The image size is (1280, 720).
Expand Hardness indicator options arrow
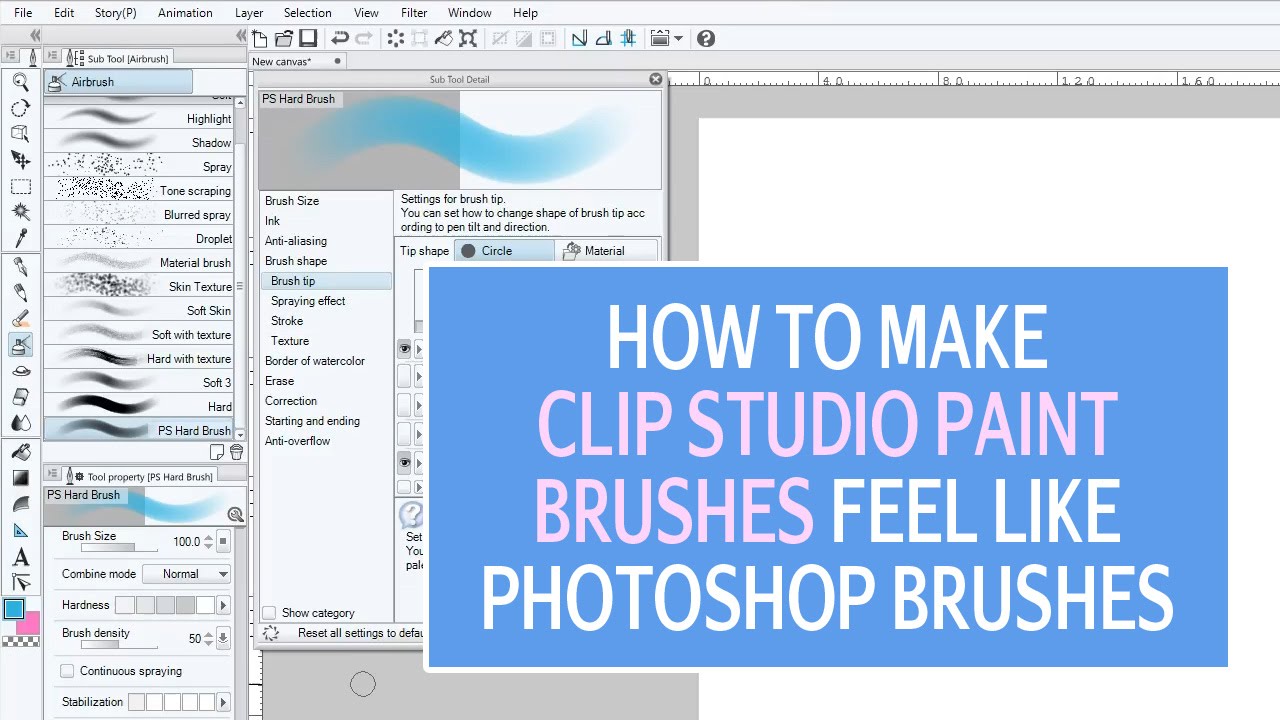click(223, 605)
